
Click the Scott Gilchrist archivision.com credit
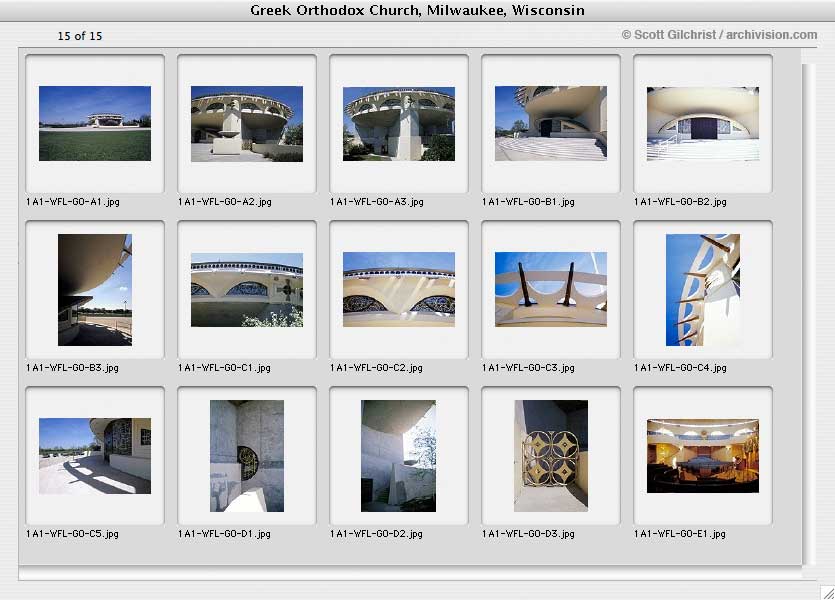719,35
